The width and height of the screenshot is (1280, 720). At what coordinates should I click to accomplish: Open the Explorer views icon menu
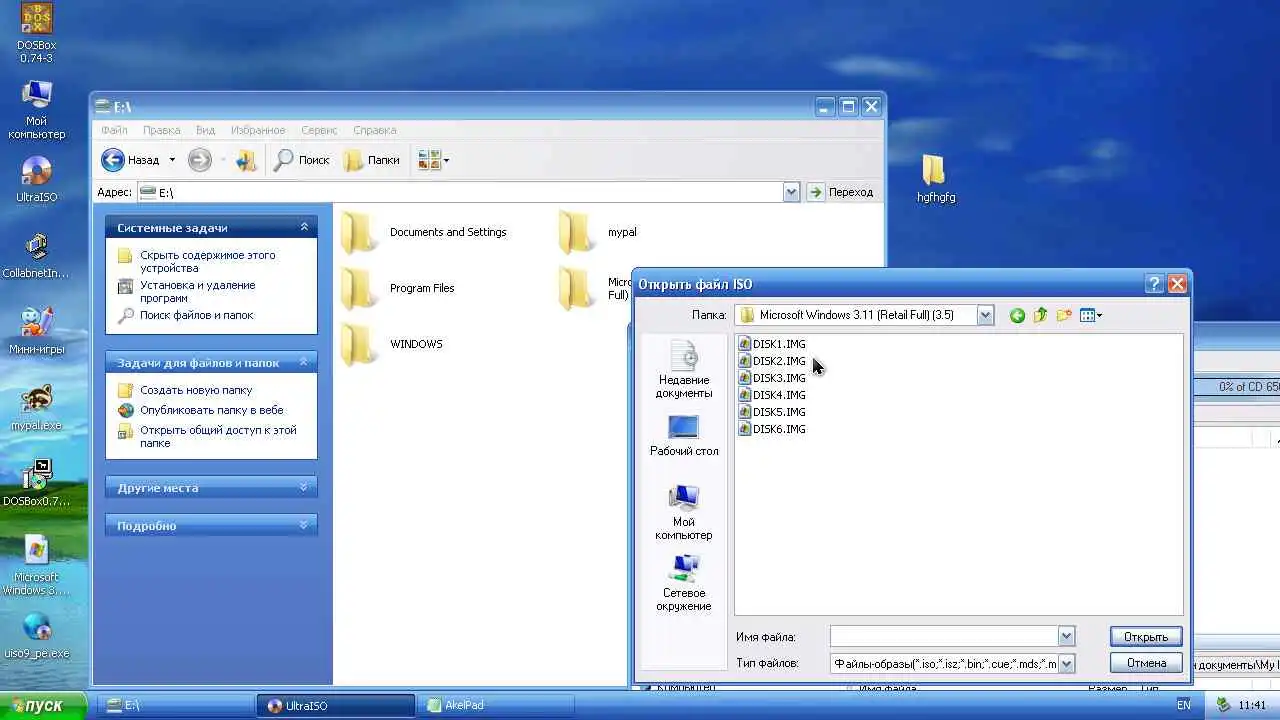(433, 160)
